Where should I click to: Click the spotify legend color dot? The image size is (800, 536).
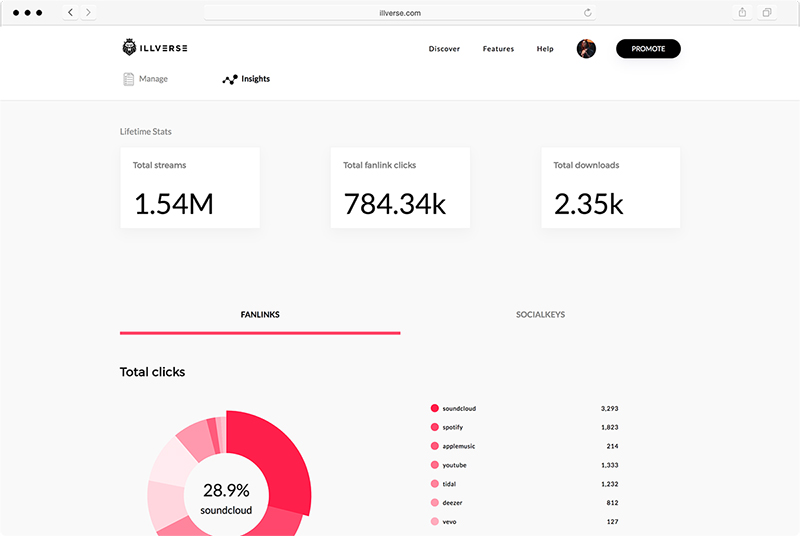[435, 427]
